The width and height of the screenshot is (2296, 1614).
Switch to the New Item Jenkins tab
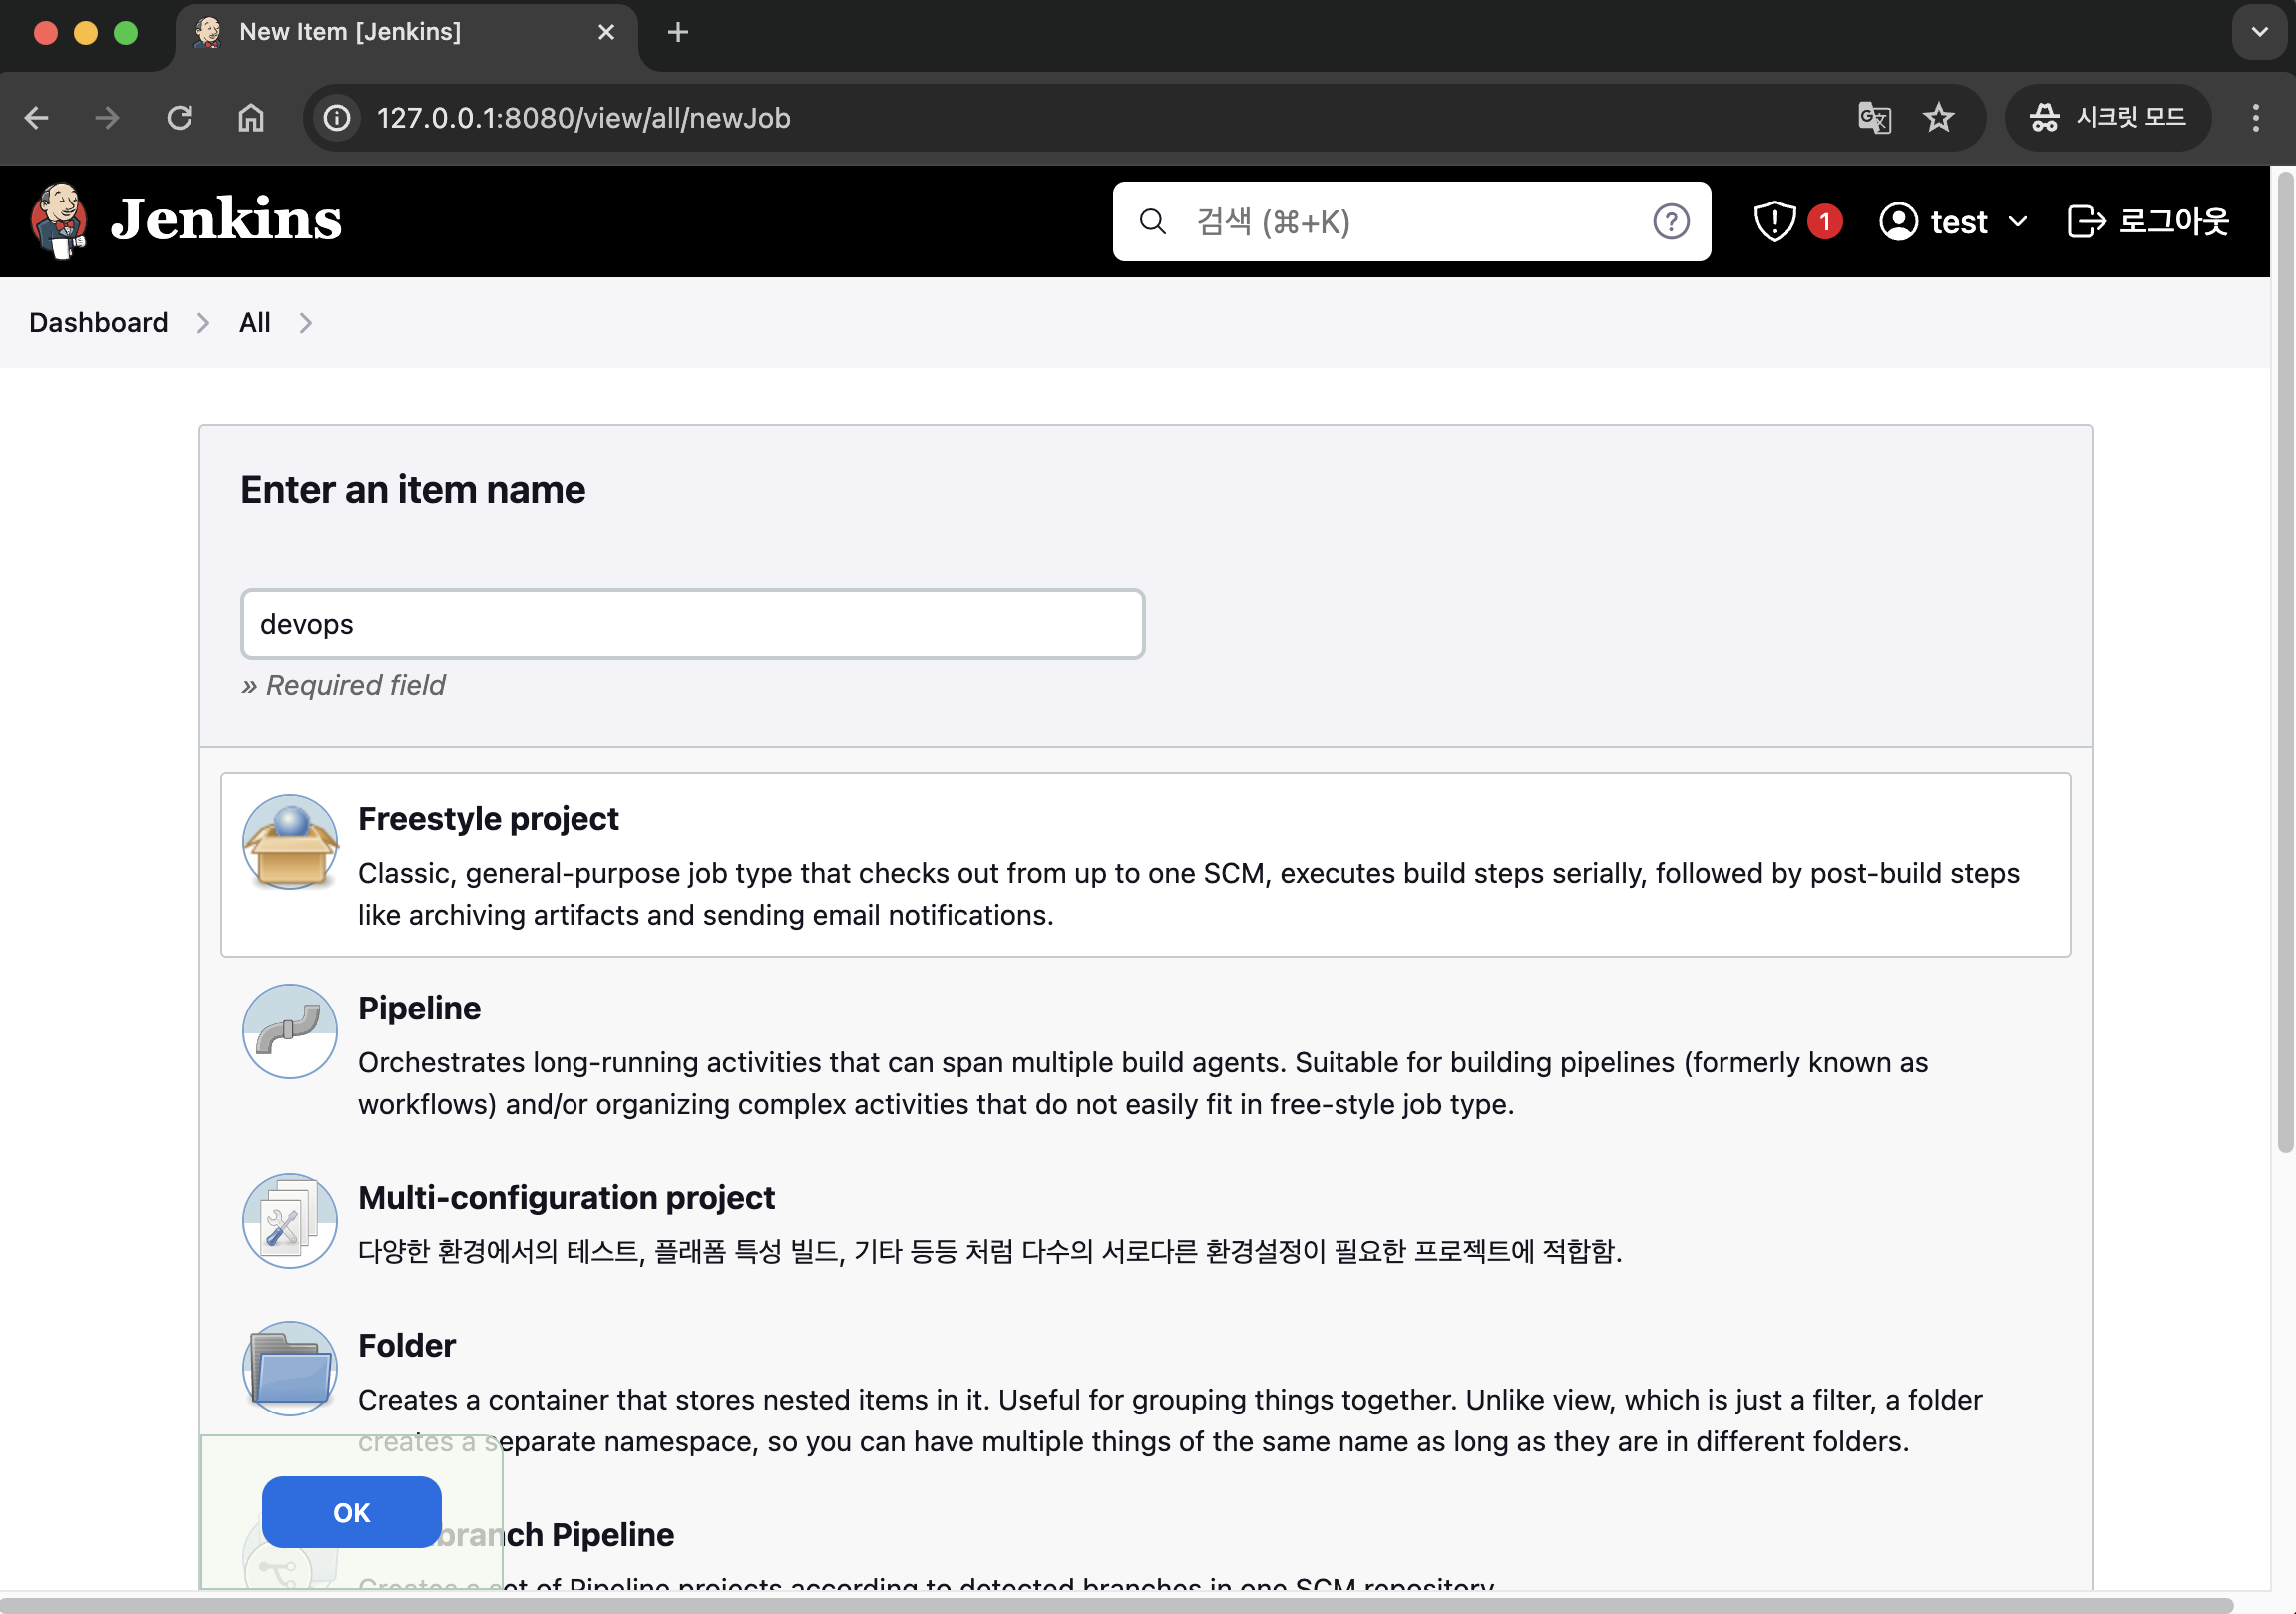[x=349, y=32]
